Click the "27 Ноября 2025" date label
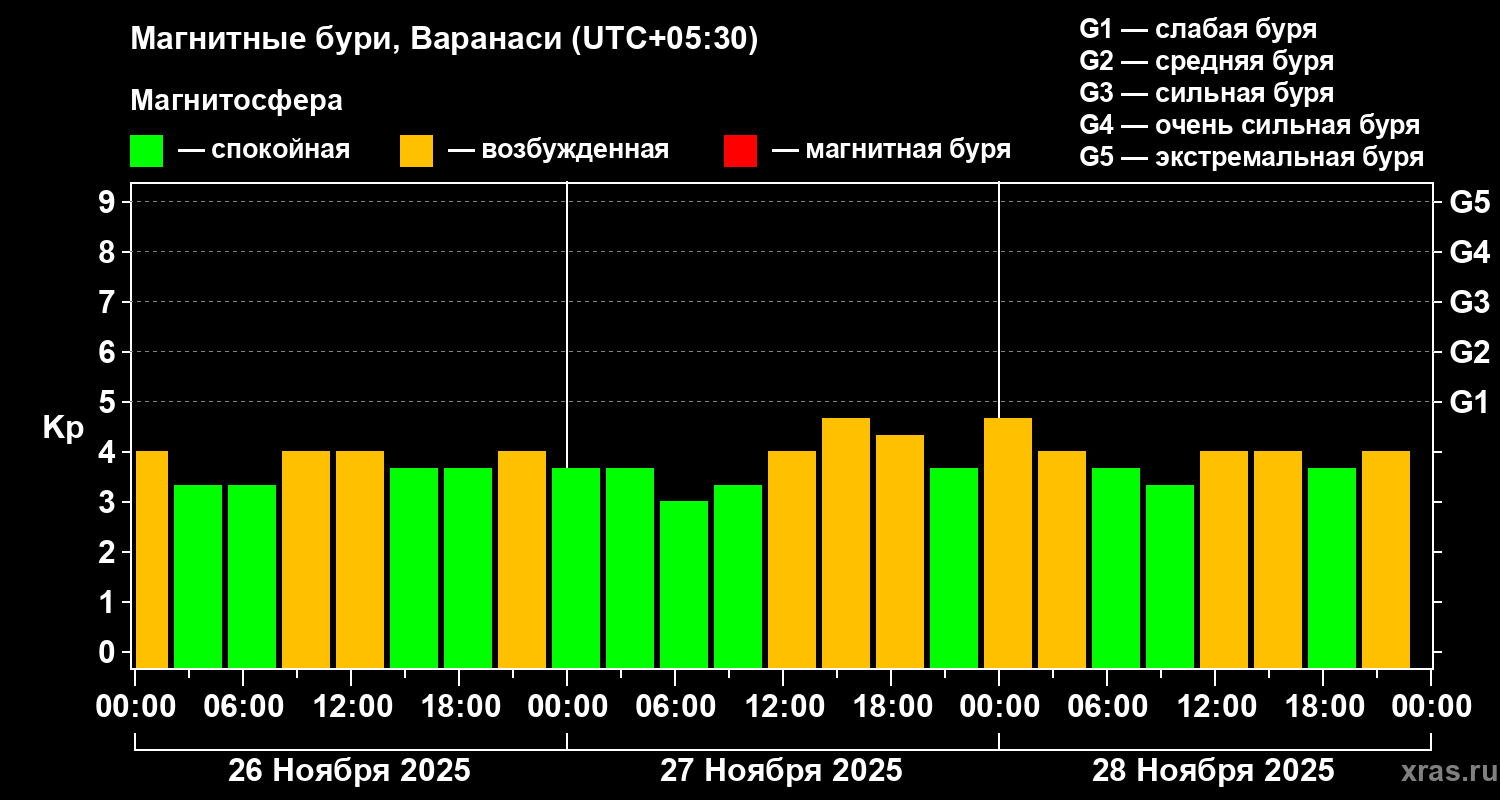 point(781,771)
